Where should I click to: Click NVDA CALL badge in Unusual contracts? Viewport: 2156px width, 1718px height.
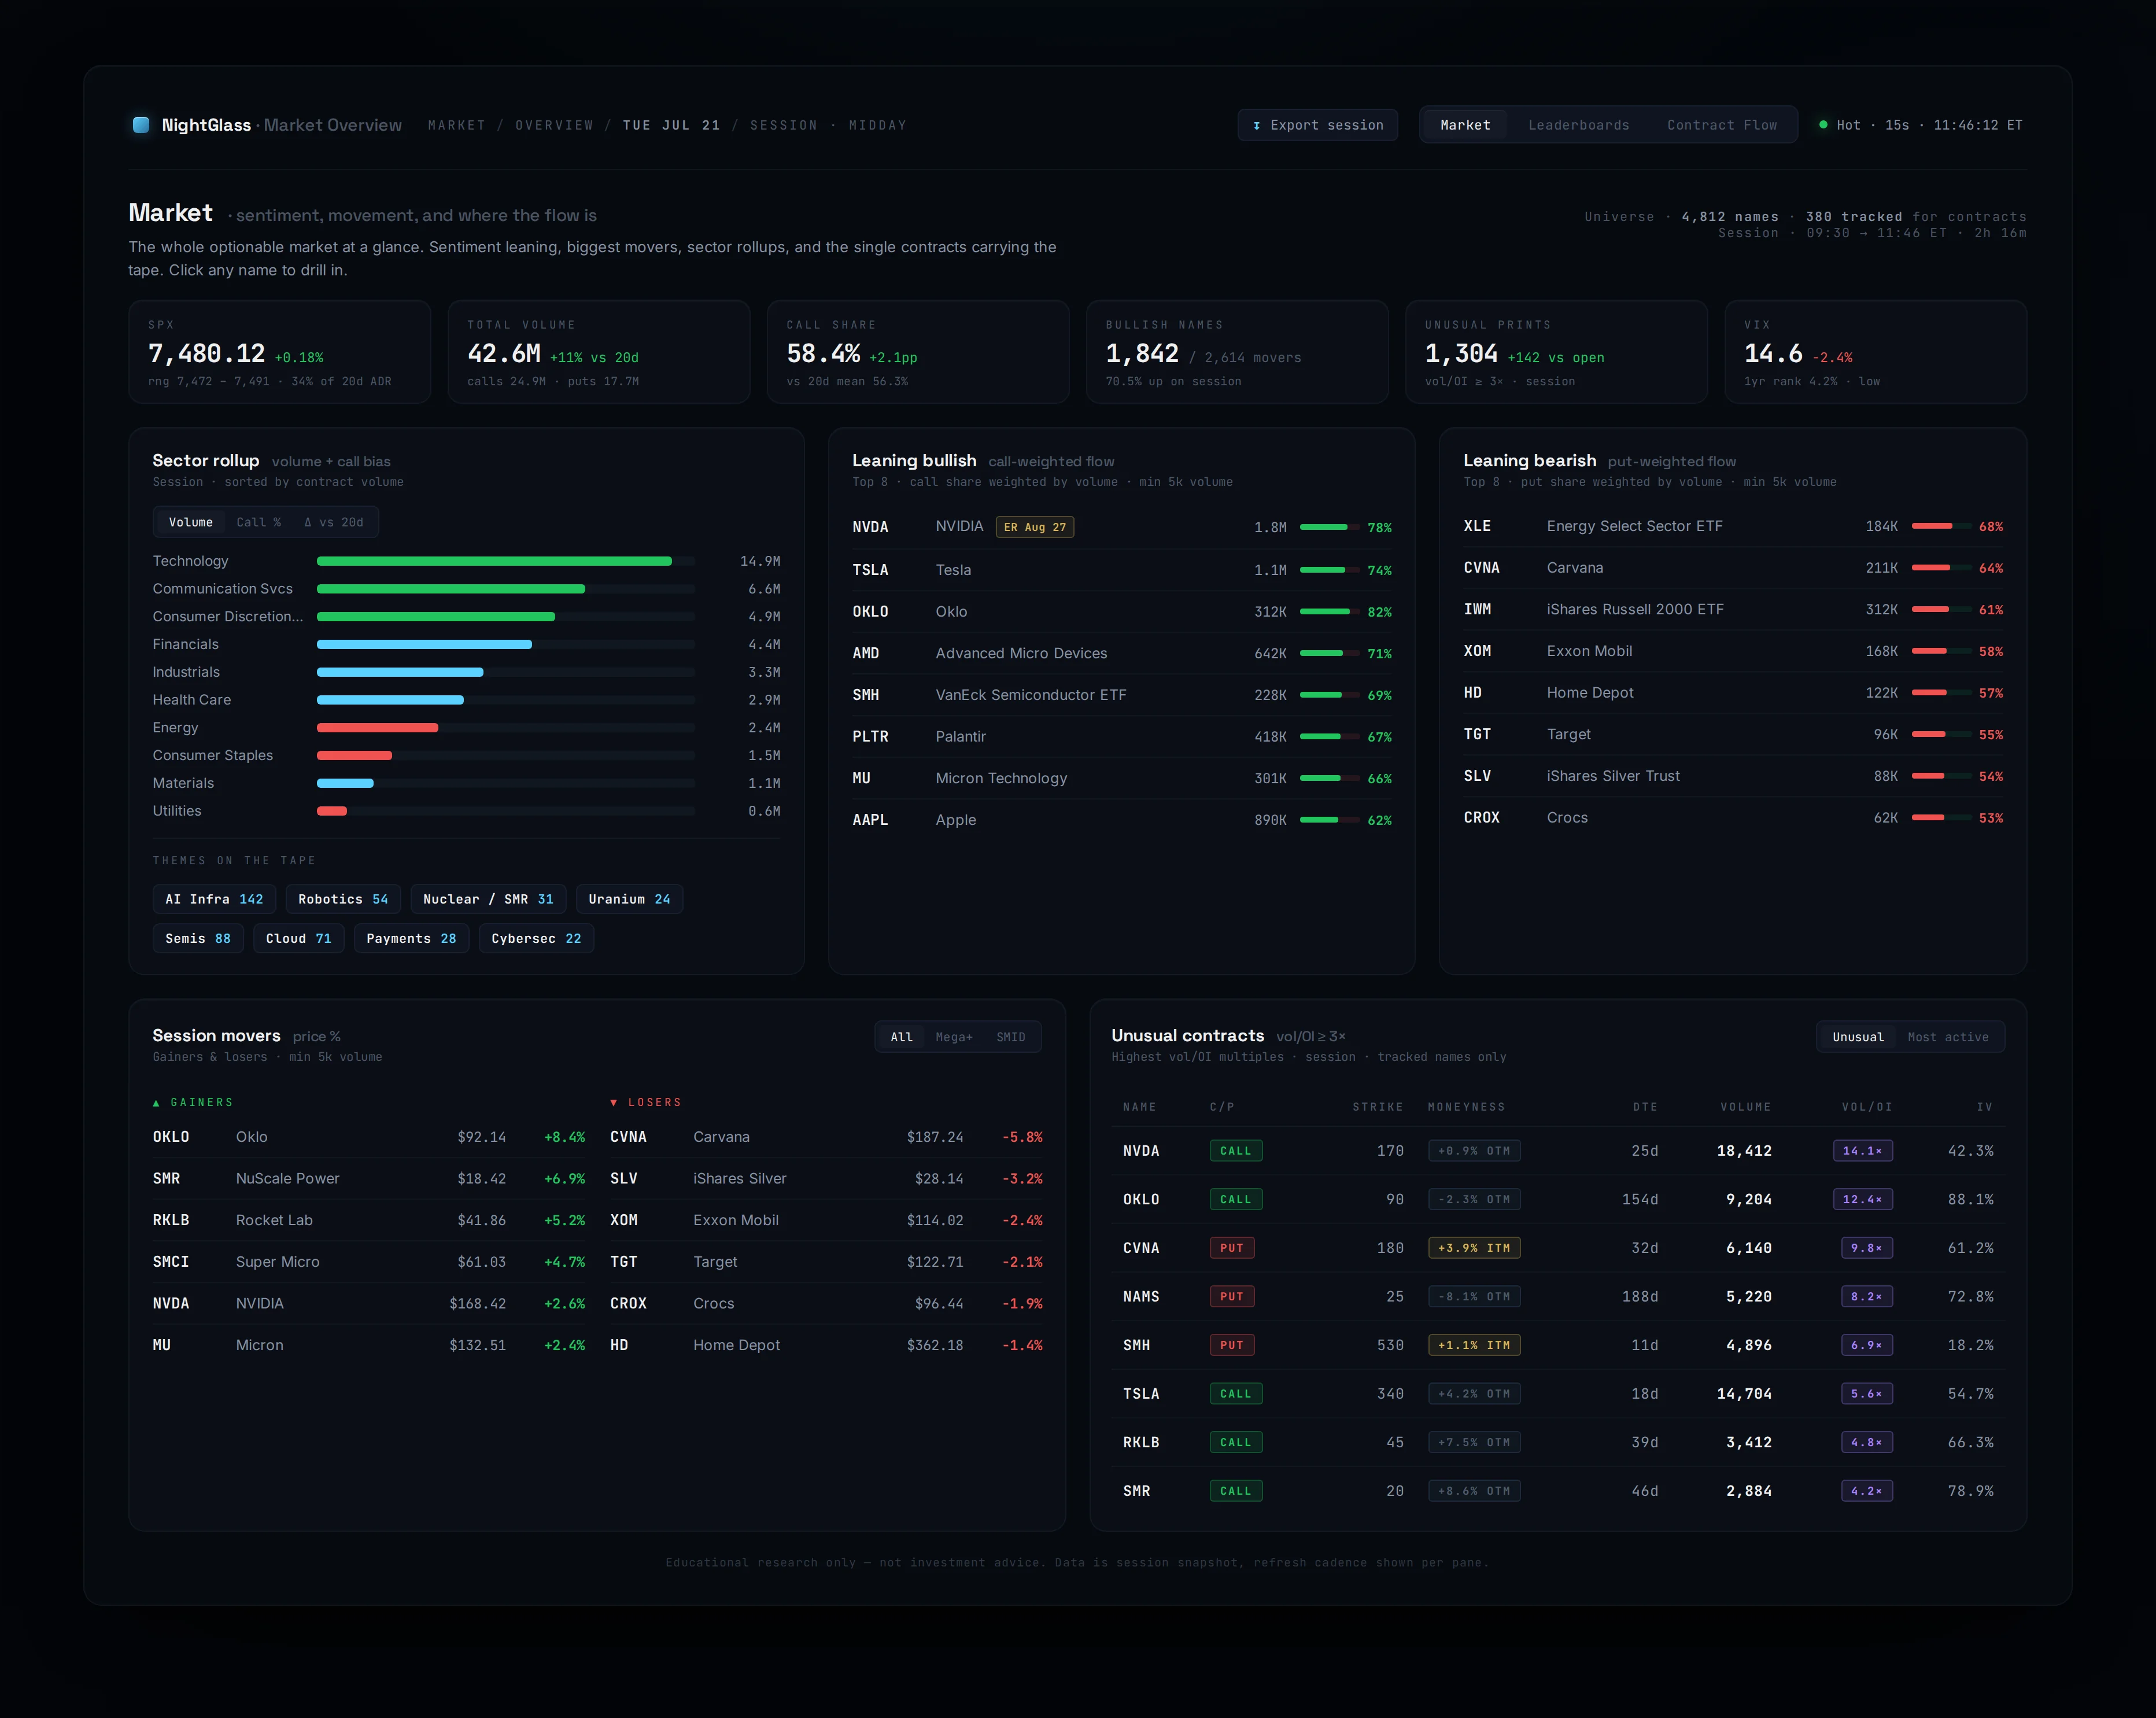1235,1151
